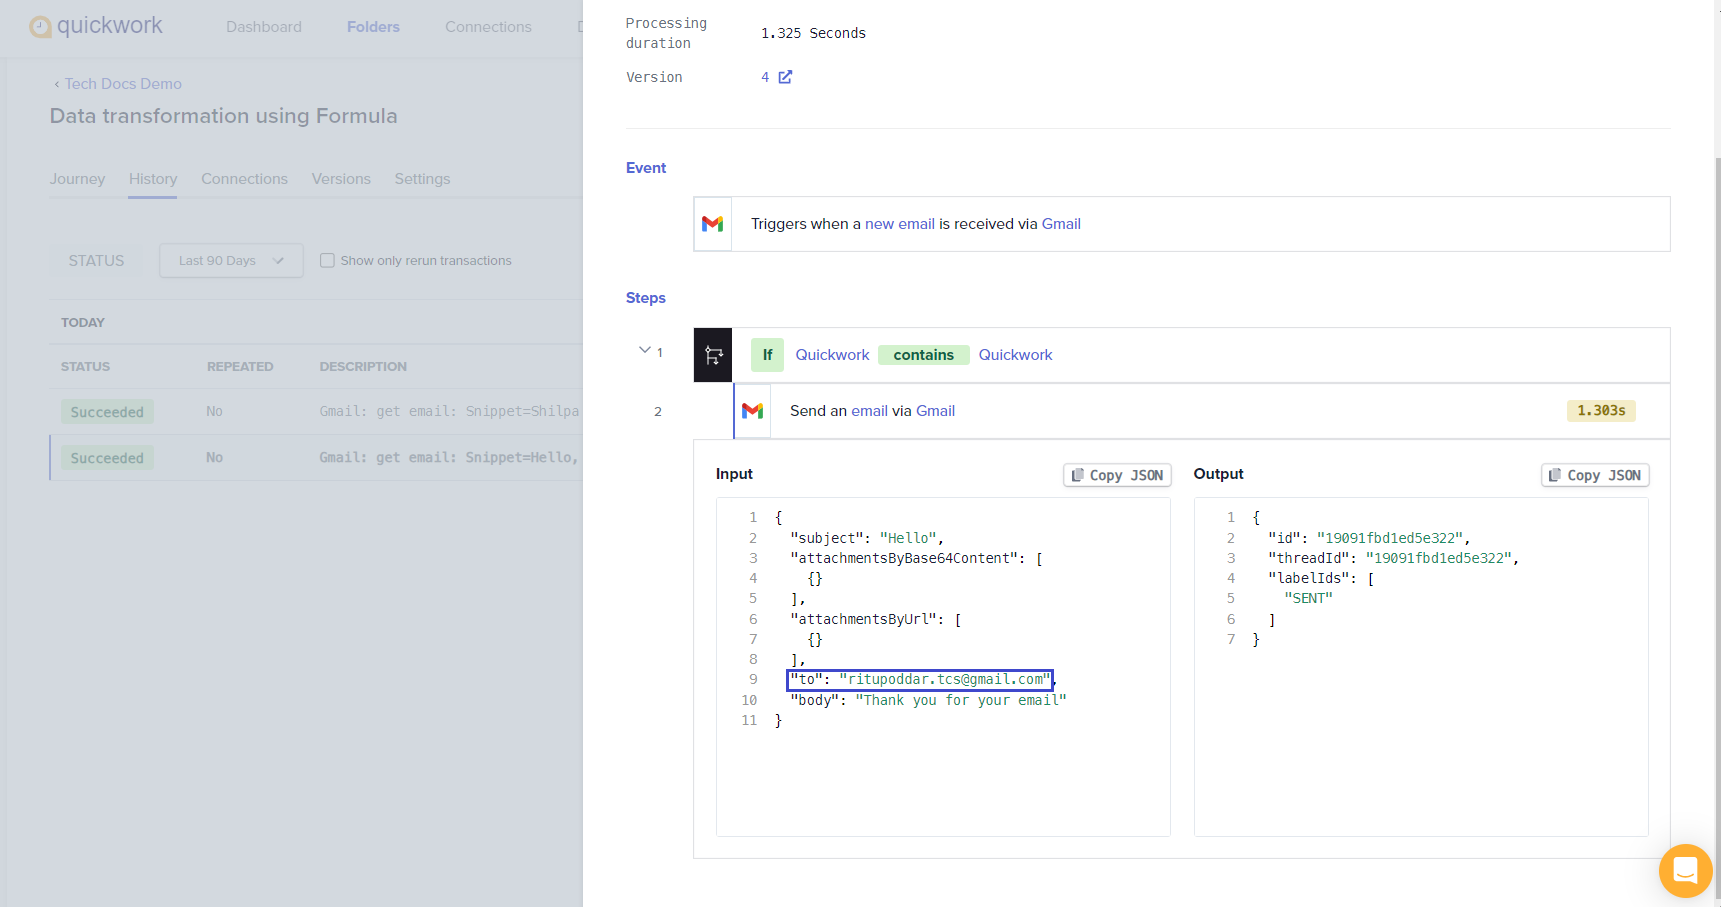The width and height of the screenshot is (1721, 907).
Task: Click the version number 4 link
Action: 765,77
